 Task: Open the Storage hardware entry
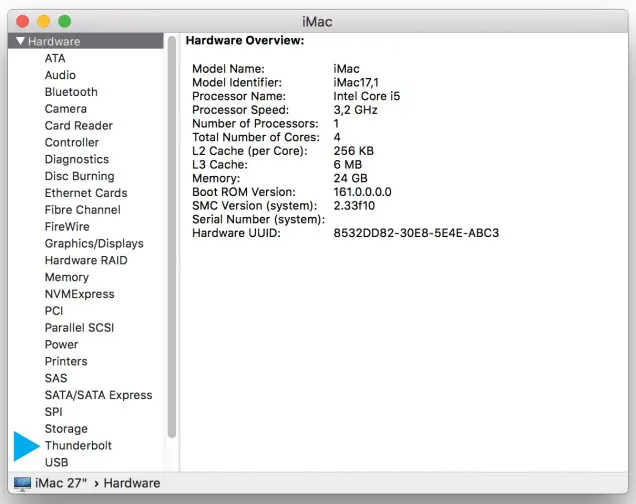tap(66, 428)
